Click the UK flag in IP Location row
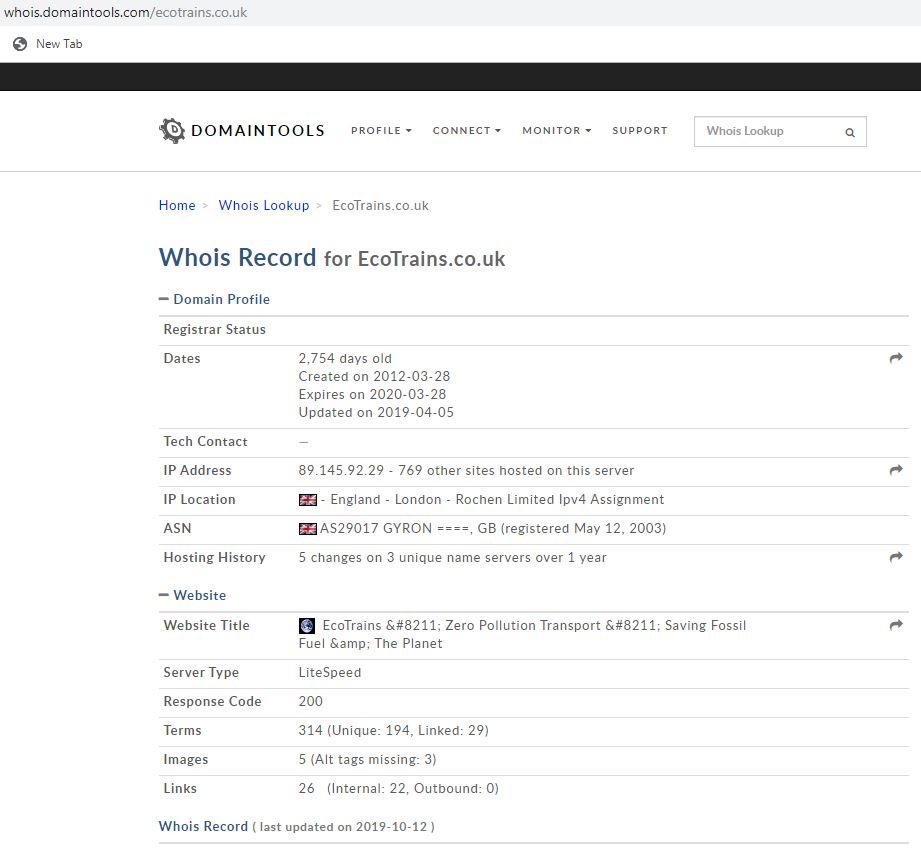Screen dimensions: 921x851 (x=307, y=500)
